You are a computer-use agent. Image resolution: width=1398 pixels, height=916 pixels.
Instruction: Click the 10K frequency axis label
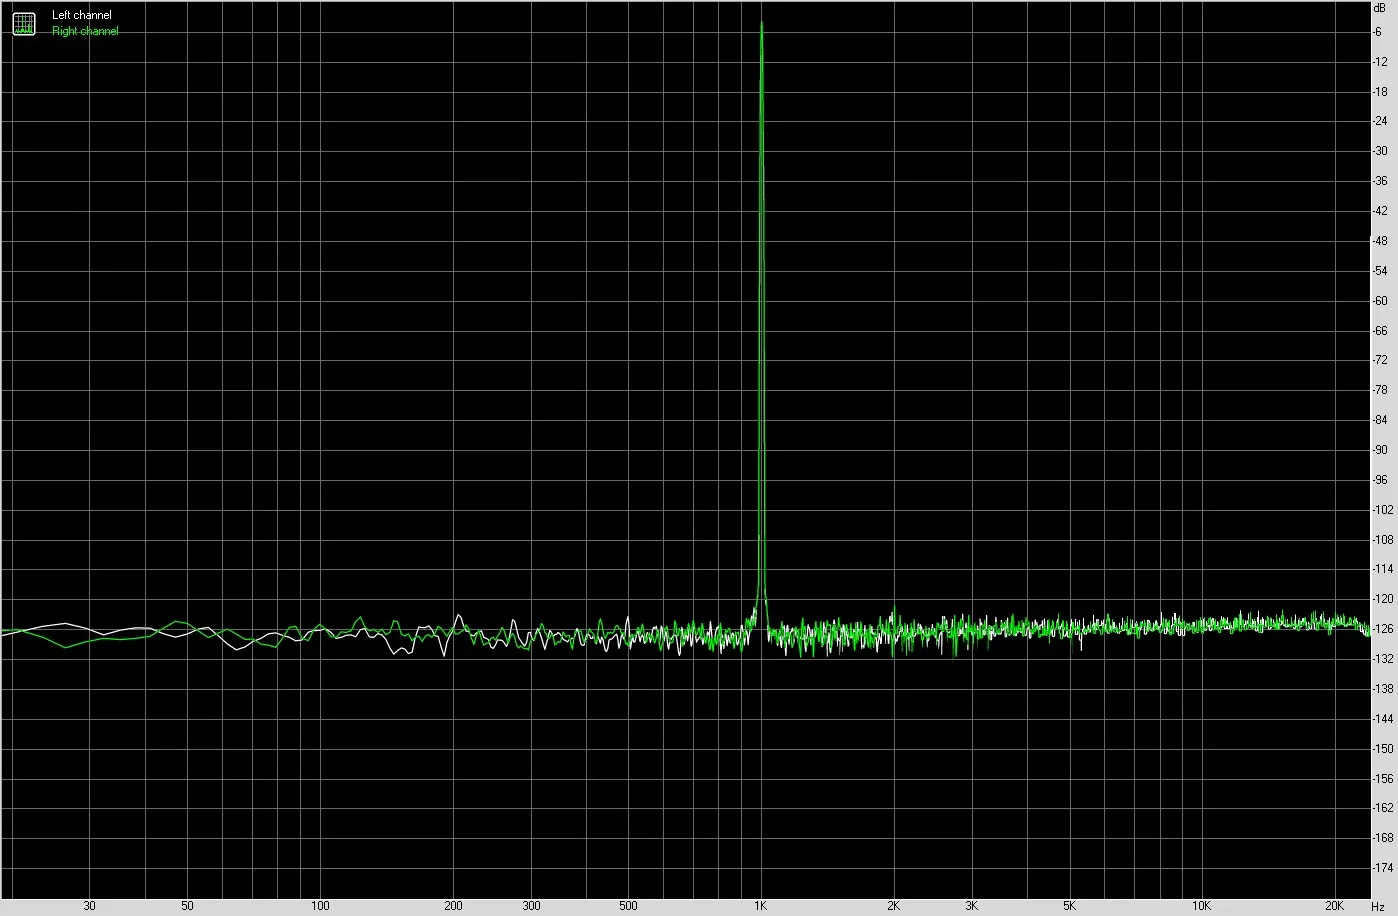(1202, 906)
